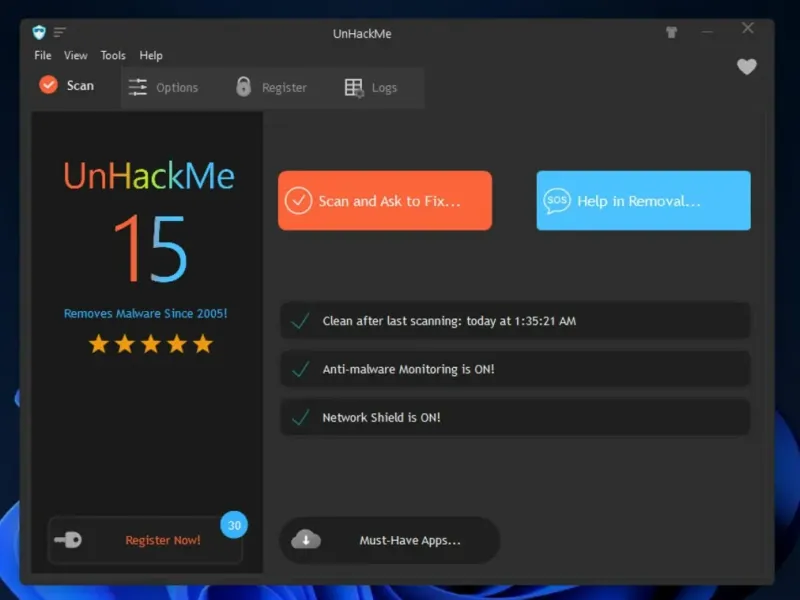
Task: Click the key icon beside Register Now
Action: pyautogui.click(x=68, y=540)
